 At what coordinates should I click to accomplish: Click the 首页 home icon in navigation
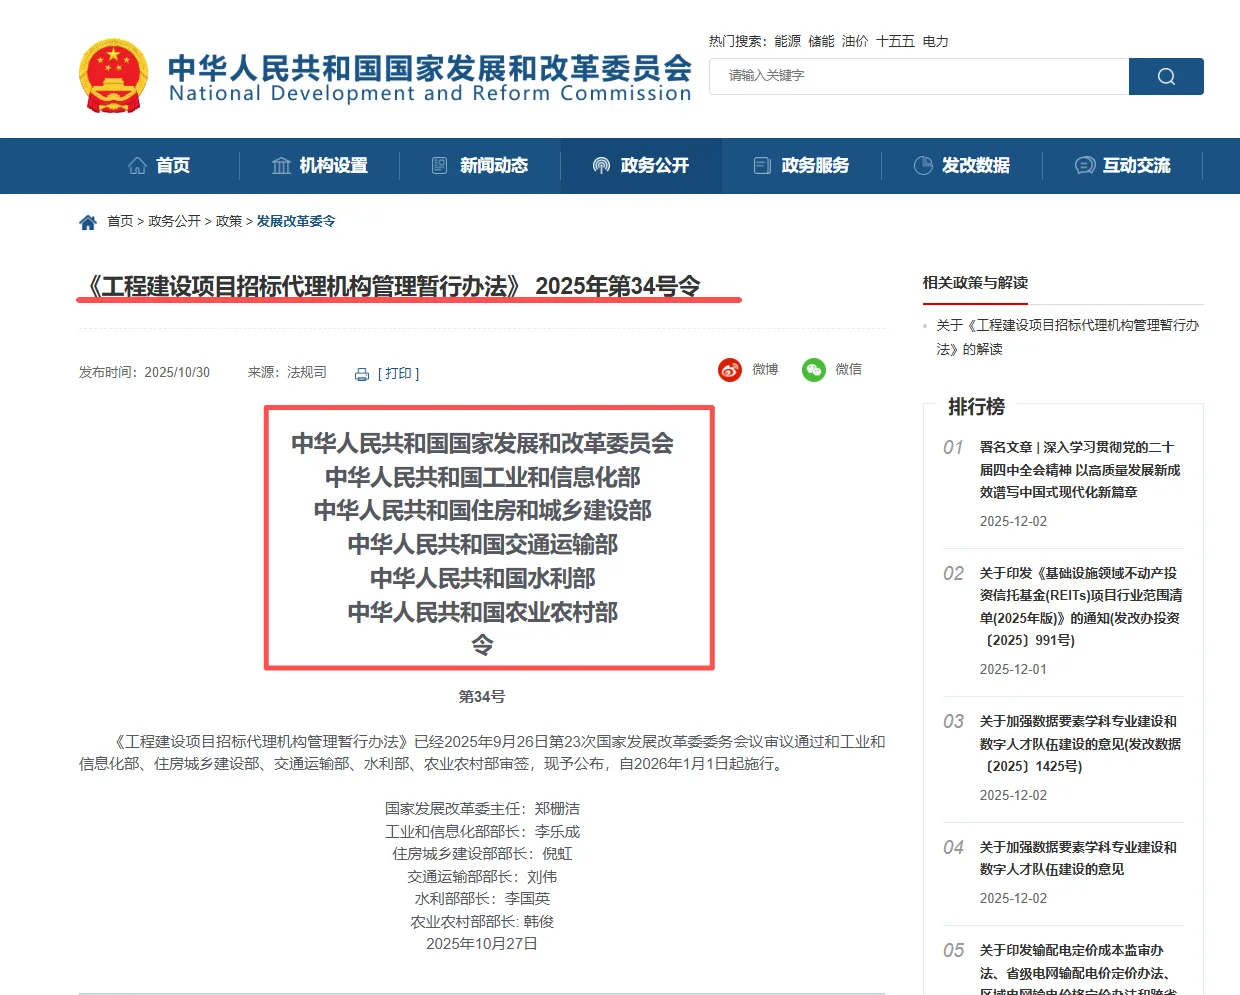138,165
